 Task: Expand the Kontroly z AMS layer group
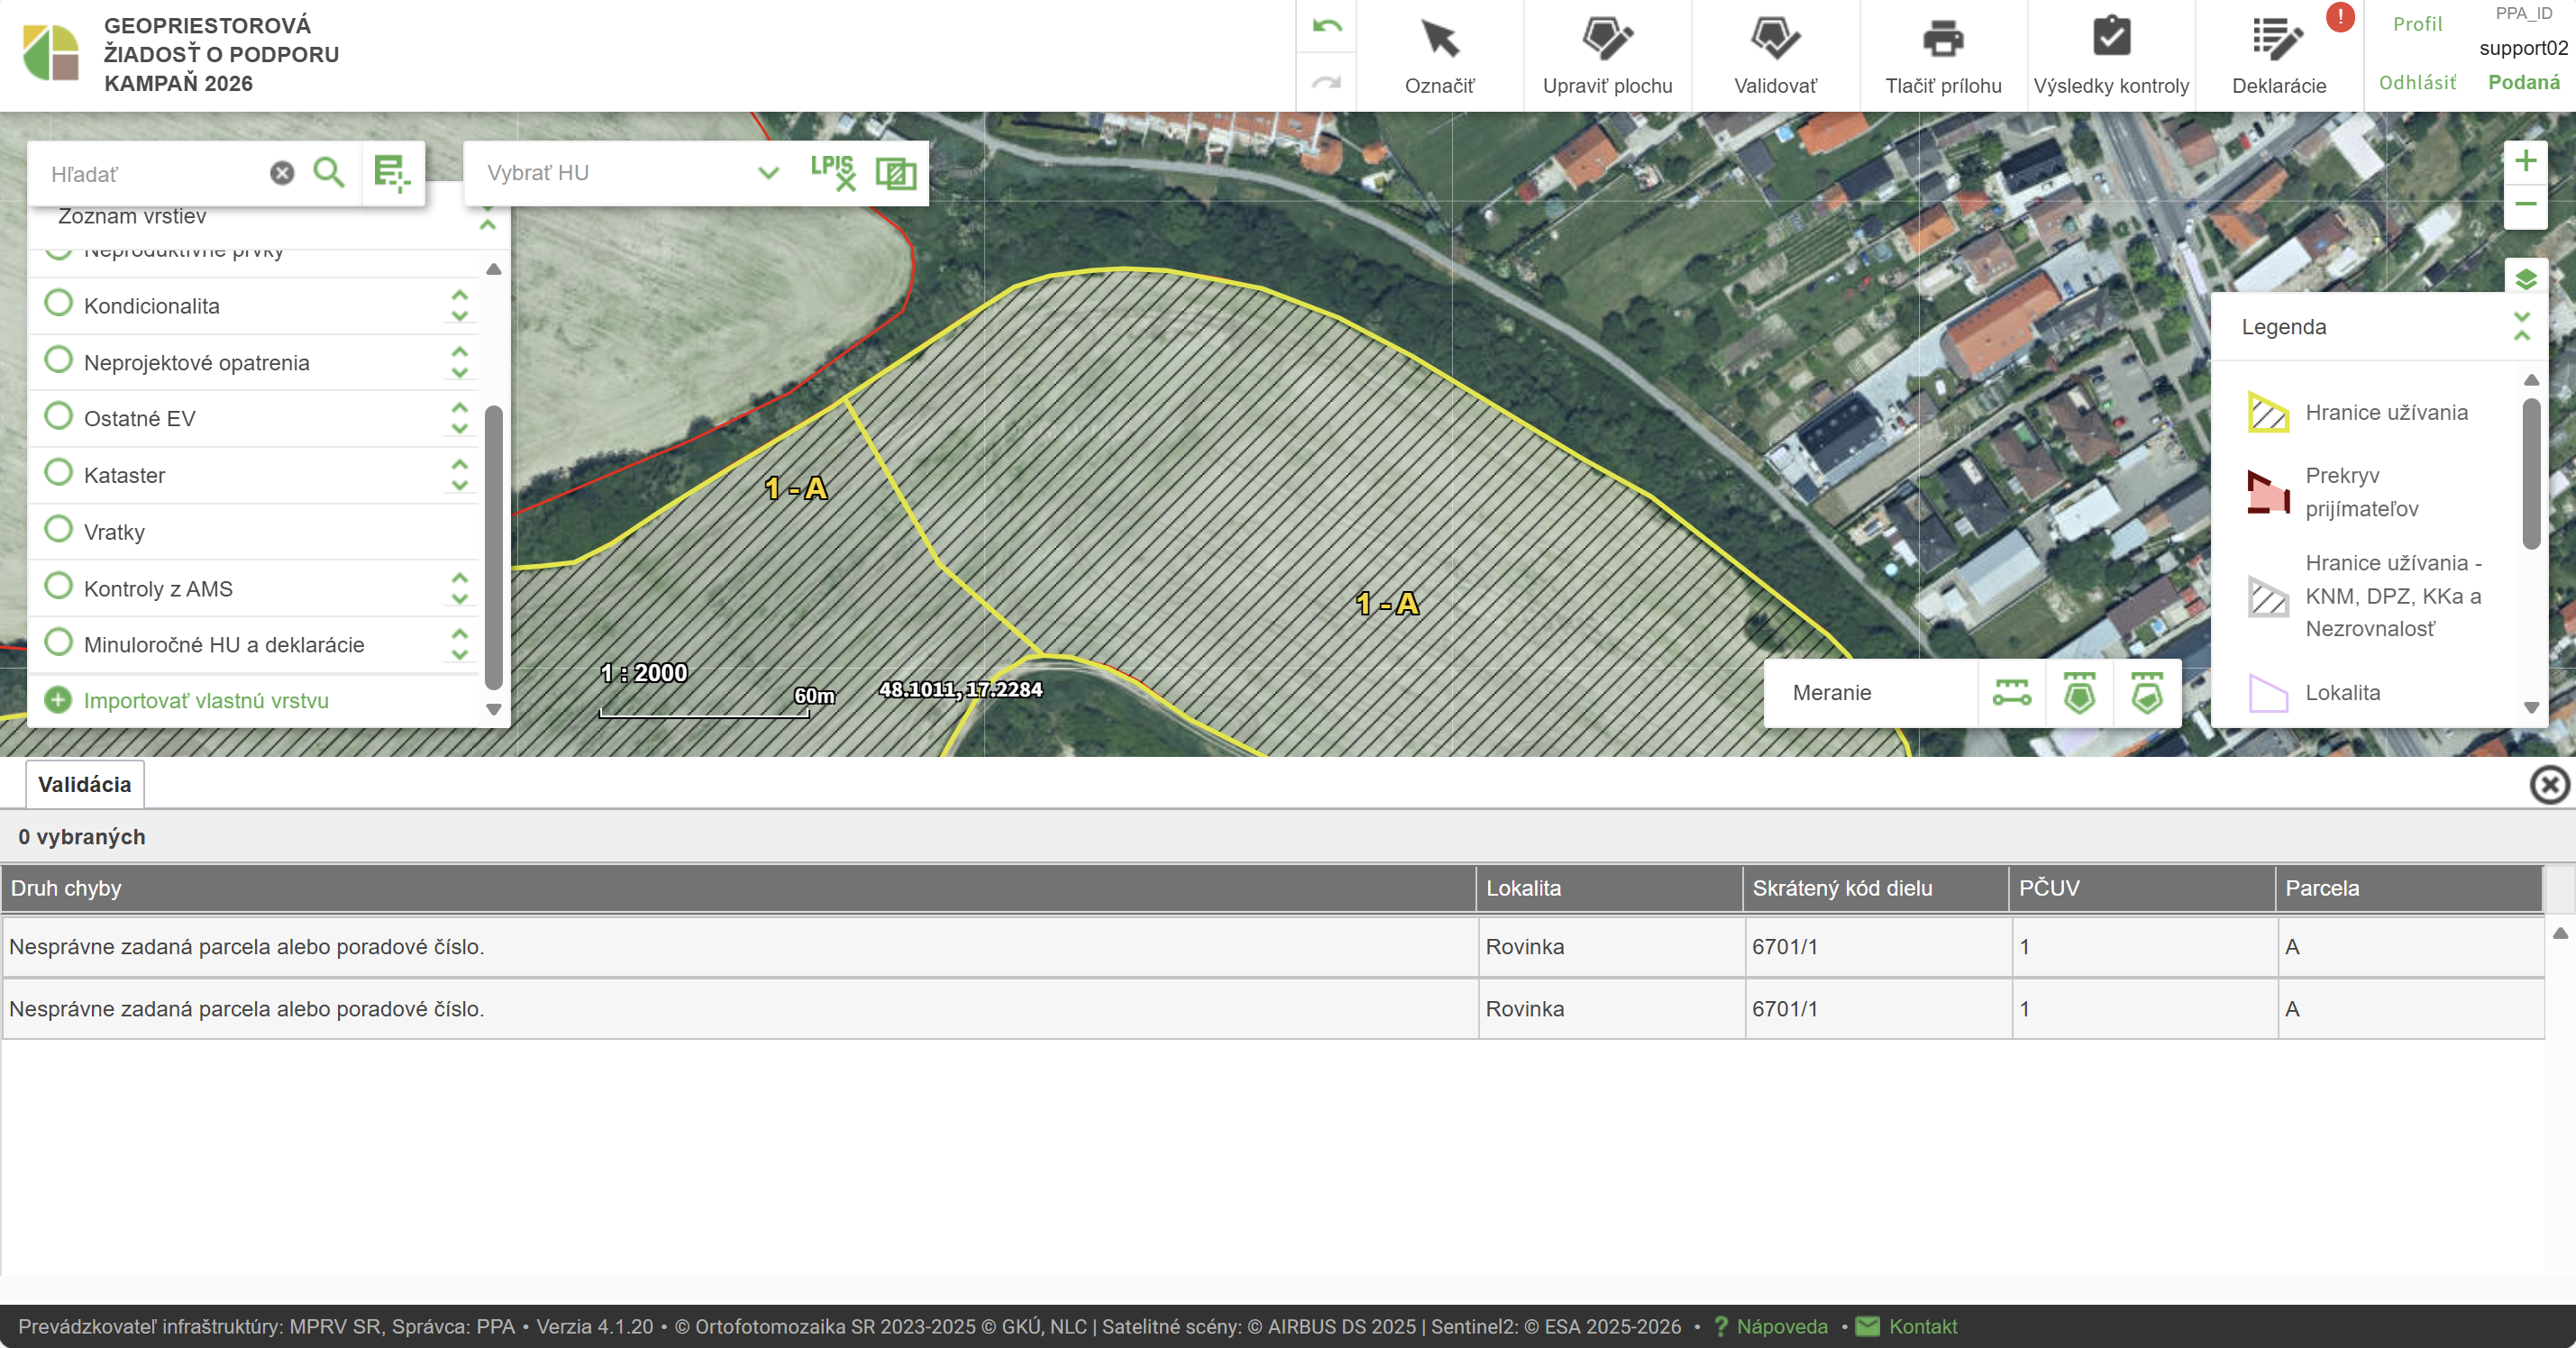[x=459, y=588]
